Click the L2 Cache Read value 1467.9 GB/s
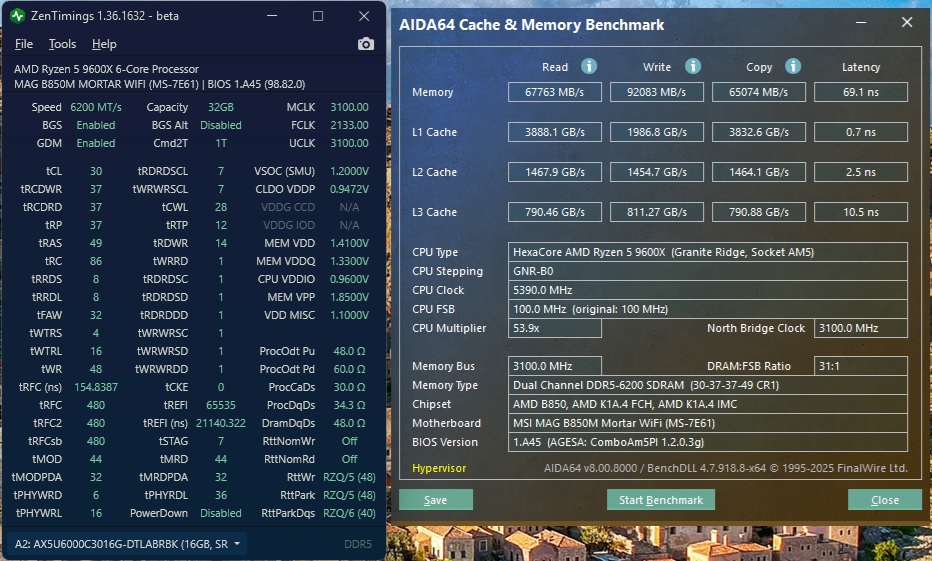 tap(555, 172)
